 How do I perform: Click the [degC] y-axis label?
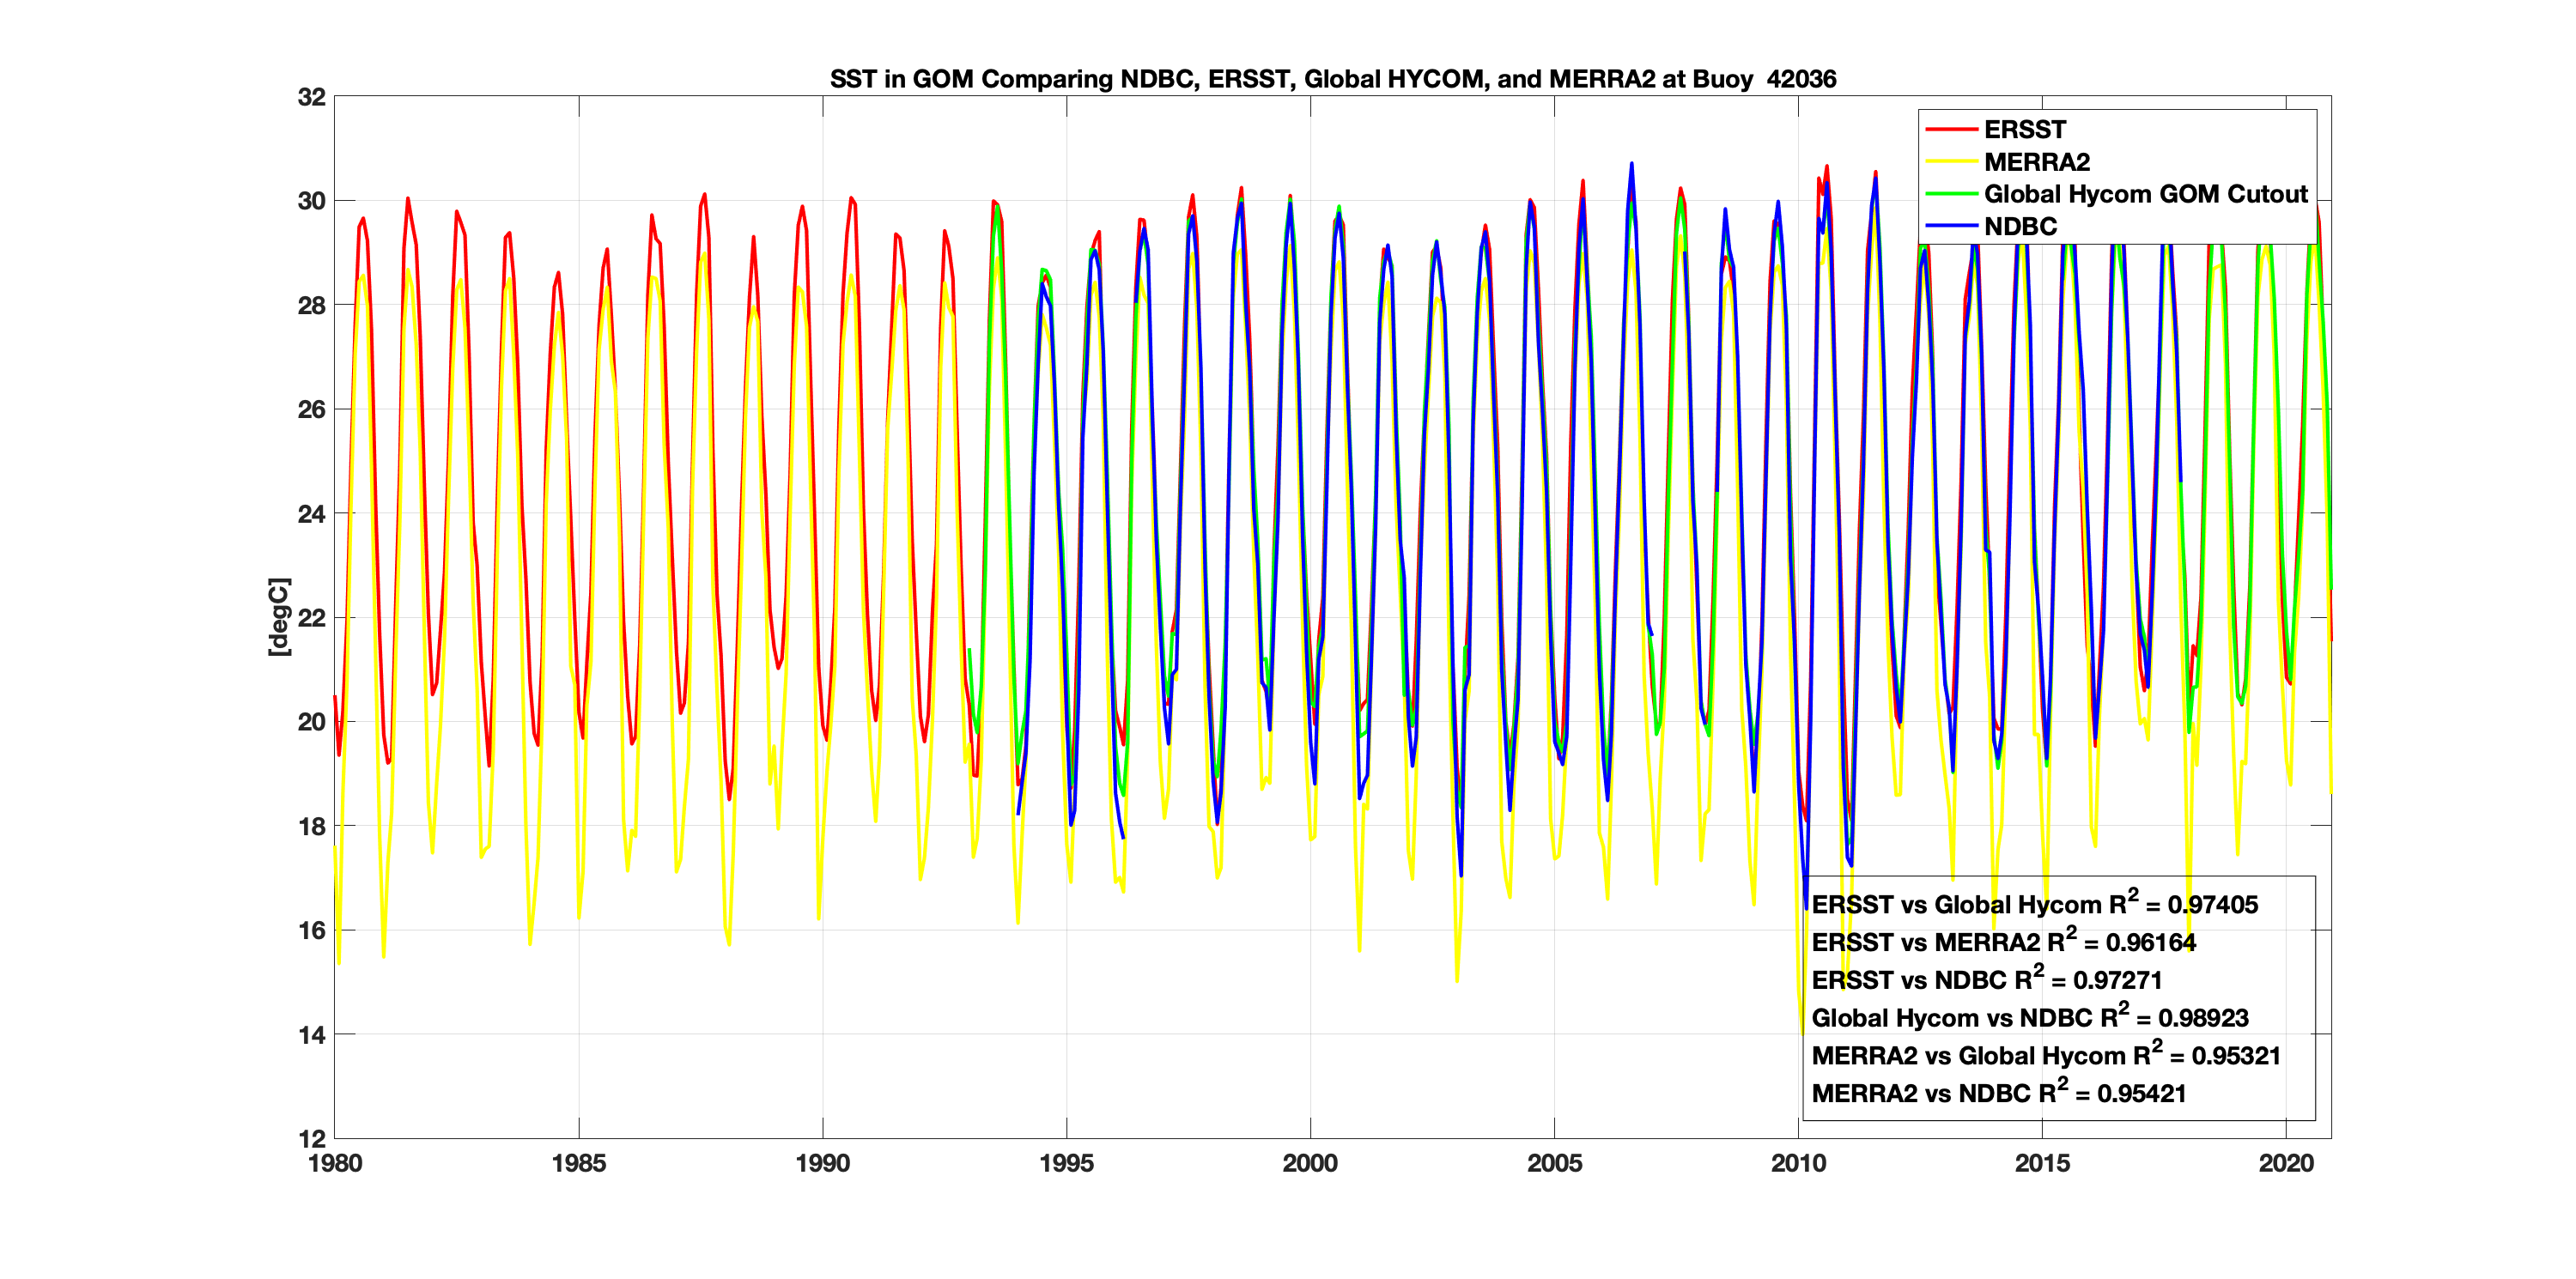click(x=279, y=617)
